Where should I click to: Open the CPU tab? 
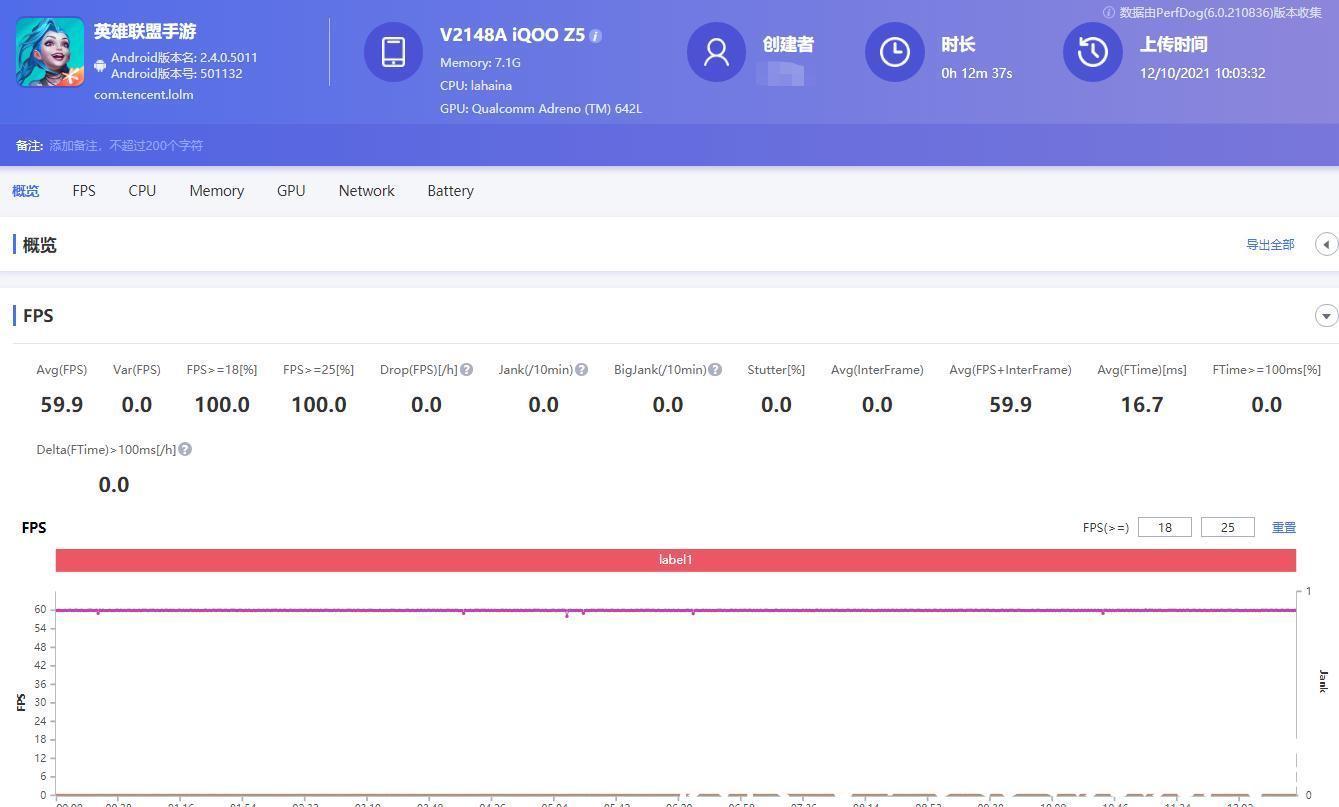142,191
